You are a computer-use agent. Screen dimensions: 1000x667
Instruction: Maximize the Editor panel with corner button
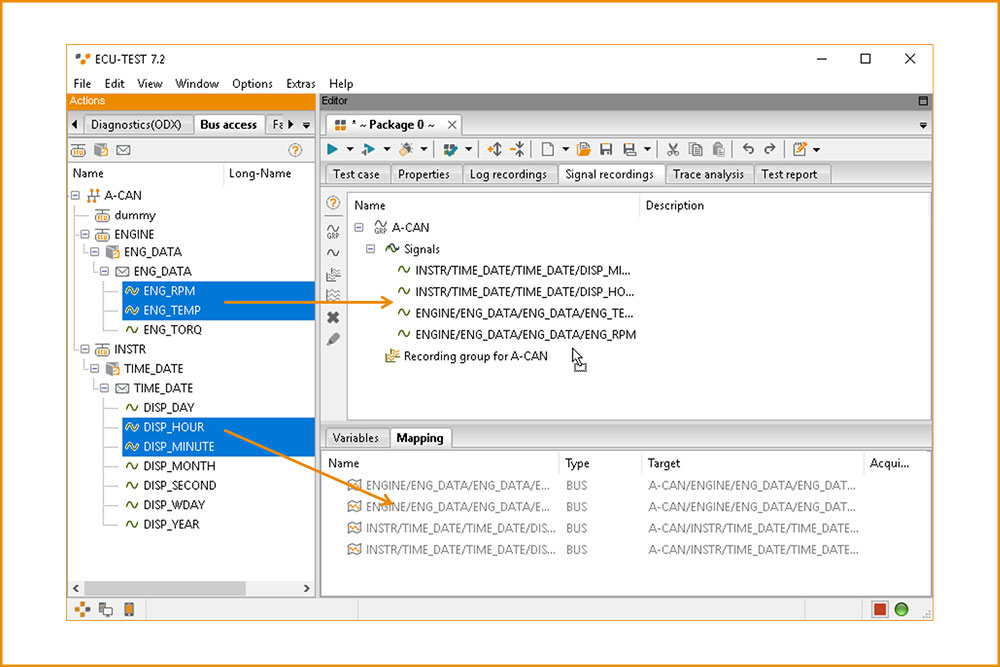pyautogui.click(x=923, y=101)
